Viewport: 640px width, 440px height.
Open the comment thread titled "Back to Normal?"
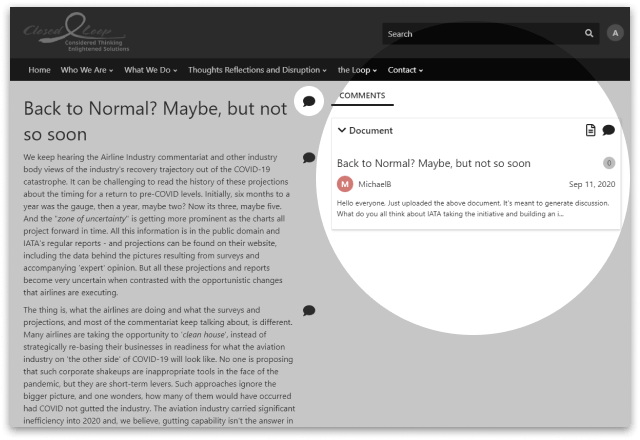click(x=433, y=163)
